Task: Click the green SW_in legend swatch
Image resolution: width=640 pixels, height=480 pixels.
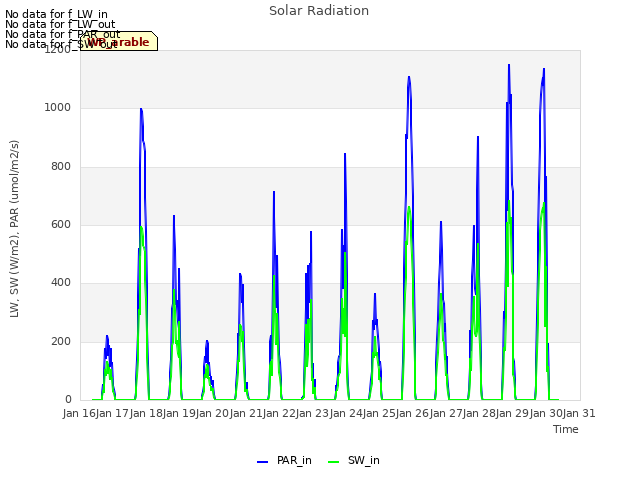Action: pyautogui.click(x=333, y=462)
